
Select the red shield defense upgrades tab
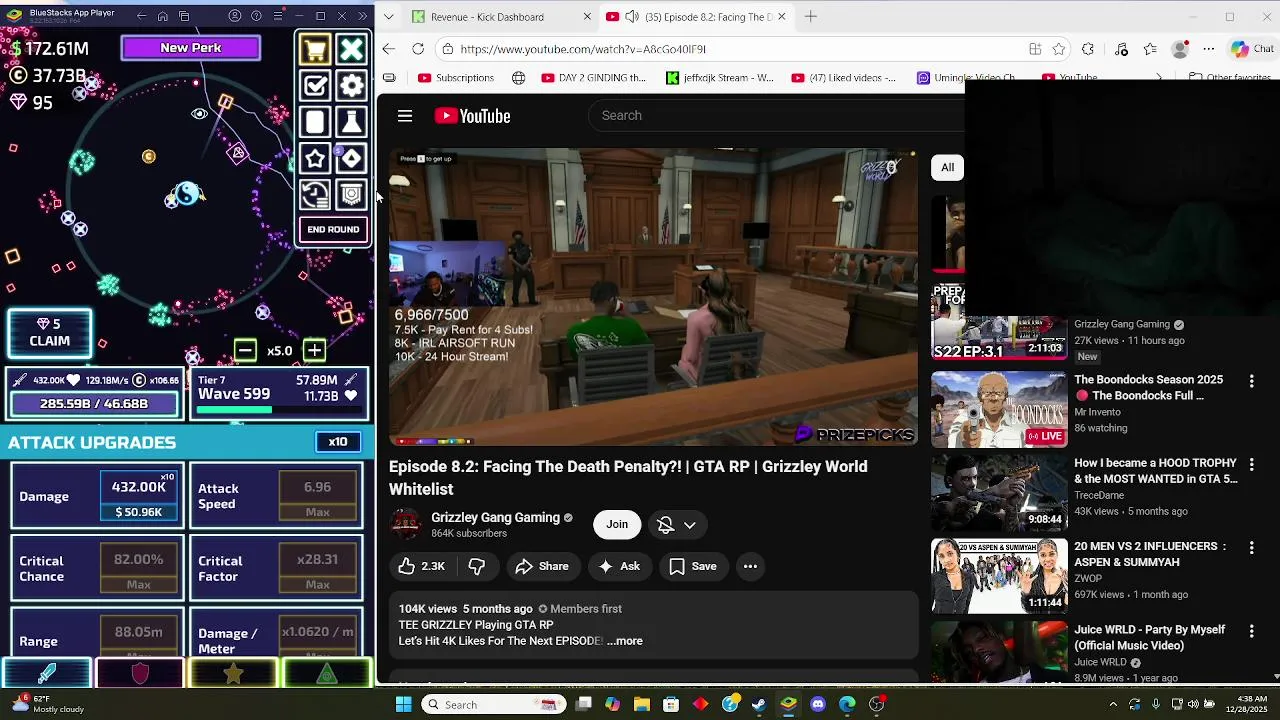tap(140, 674)
